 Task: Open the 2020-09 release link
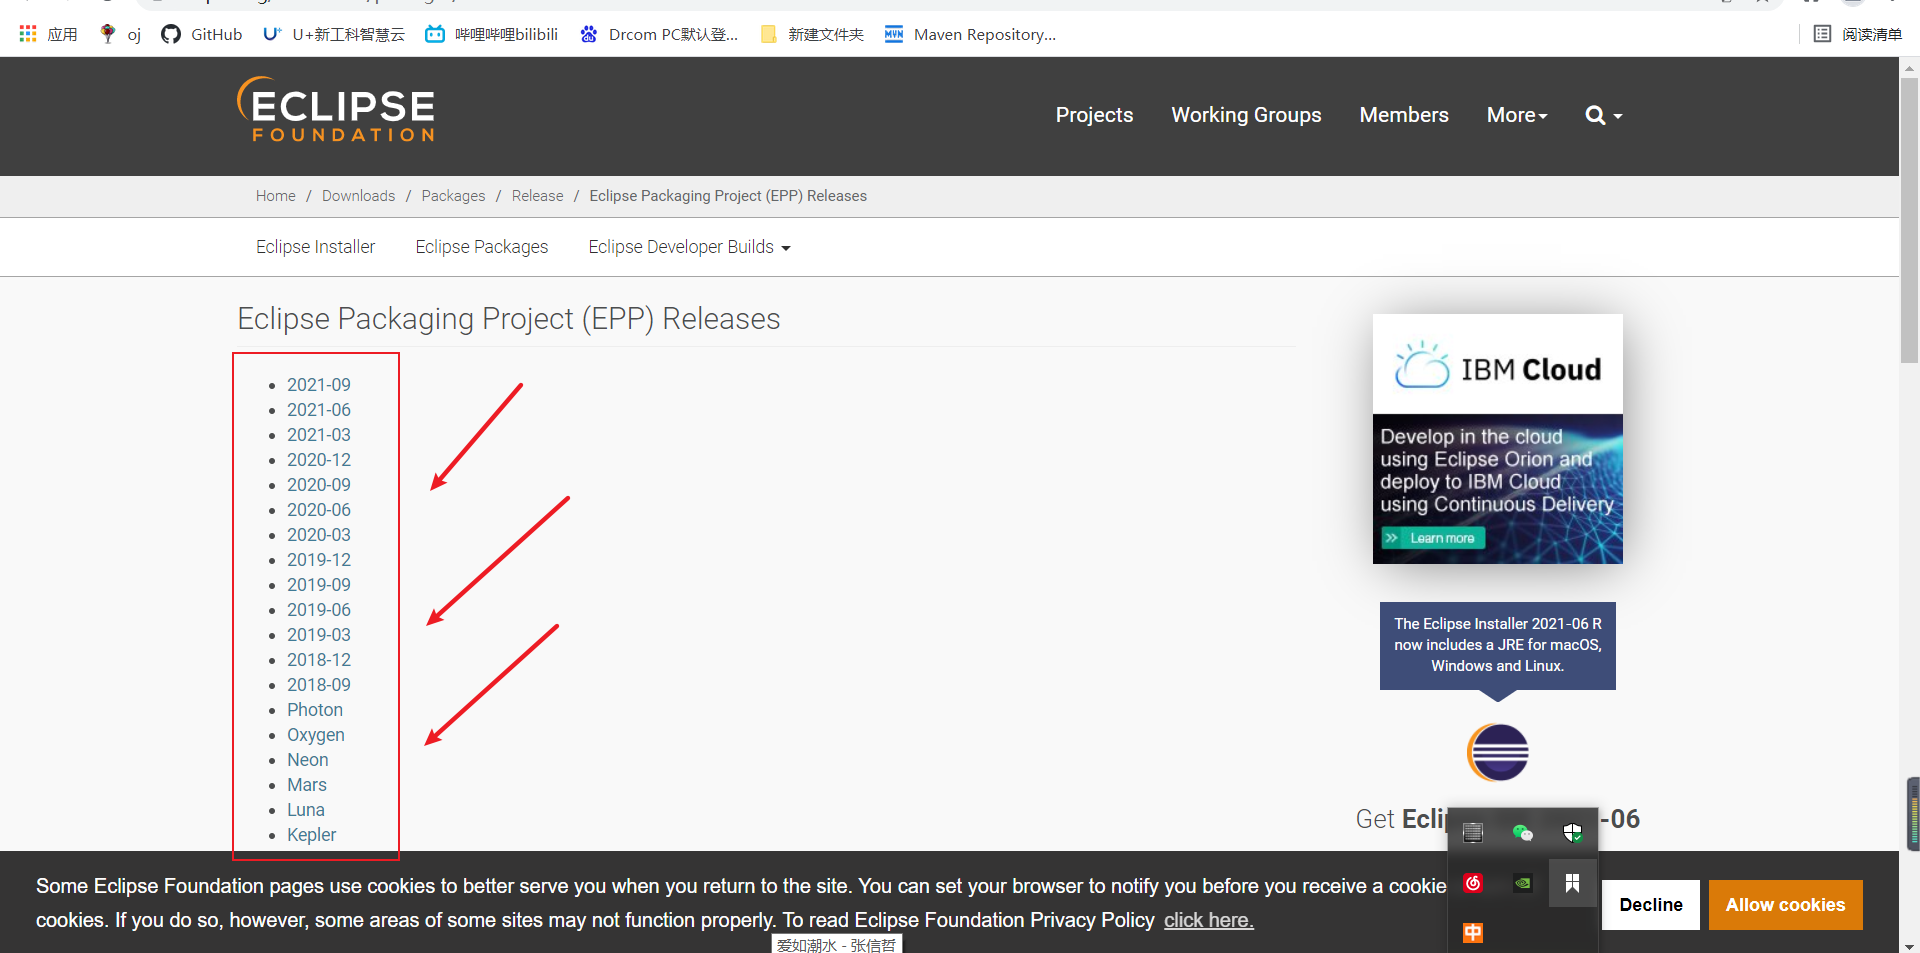coord(319,485)
